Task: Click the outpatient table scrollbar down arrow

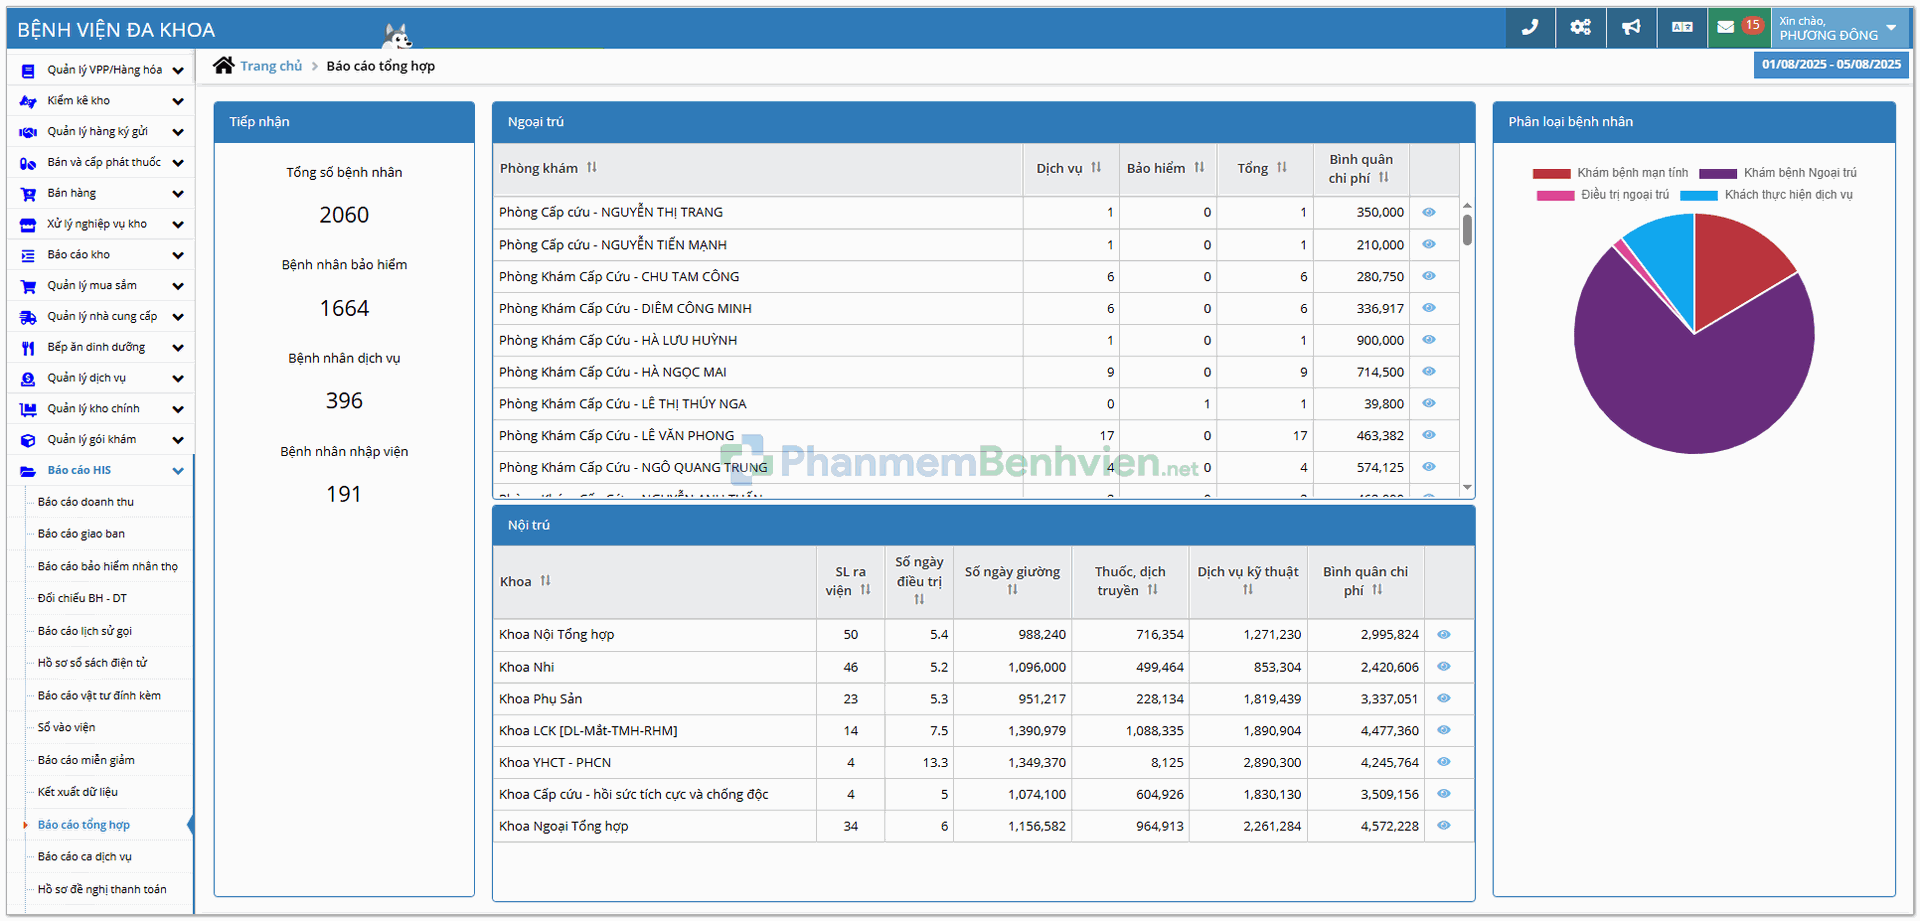Action: [x=1467, y=487]
